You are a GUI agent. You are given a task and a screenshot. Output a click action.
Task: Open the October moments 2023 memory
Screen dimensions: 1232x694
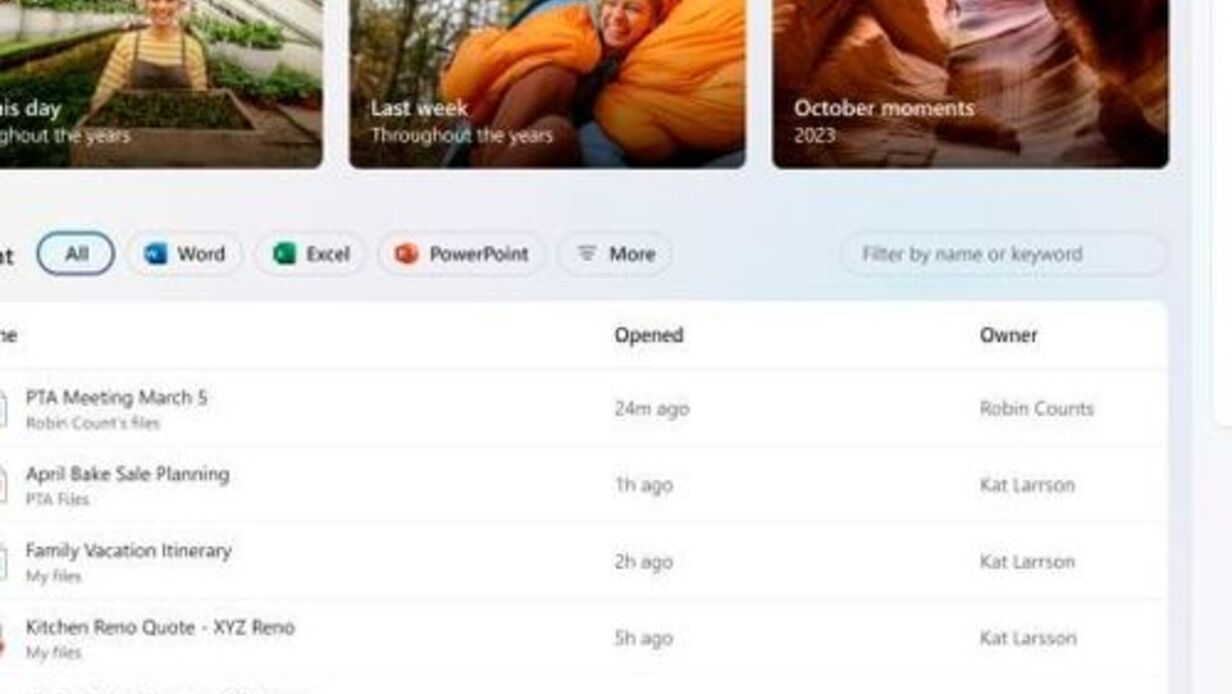pos(970,84)
